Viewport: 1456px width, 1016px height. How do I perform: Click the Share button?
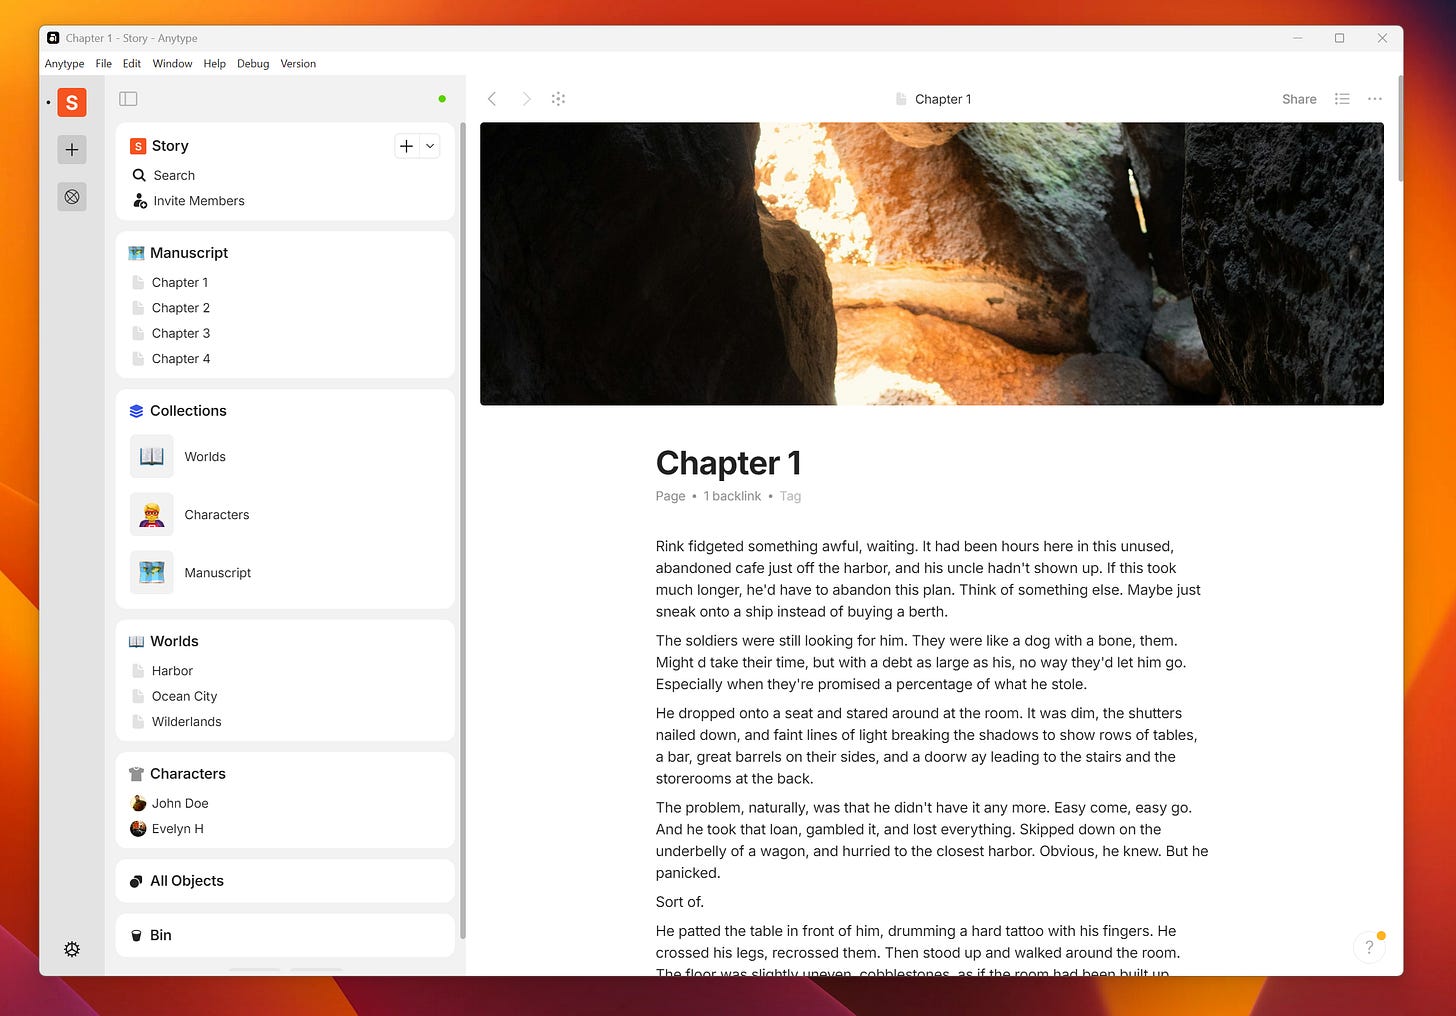pyautogui.click(x=1299, y=99)
